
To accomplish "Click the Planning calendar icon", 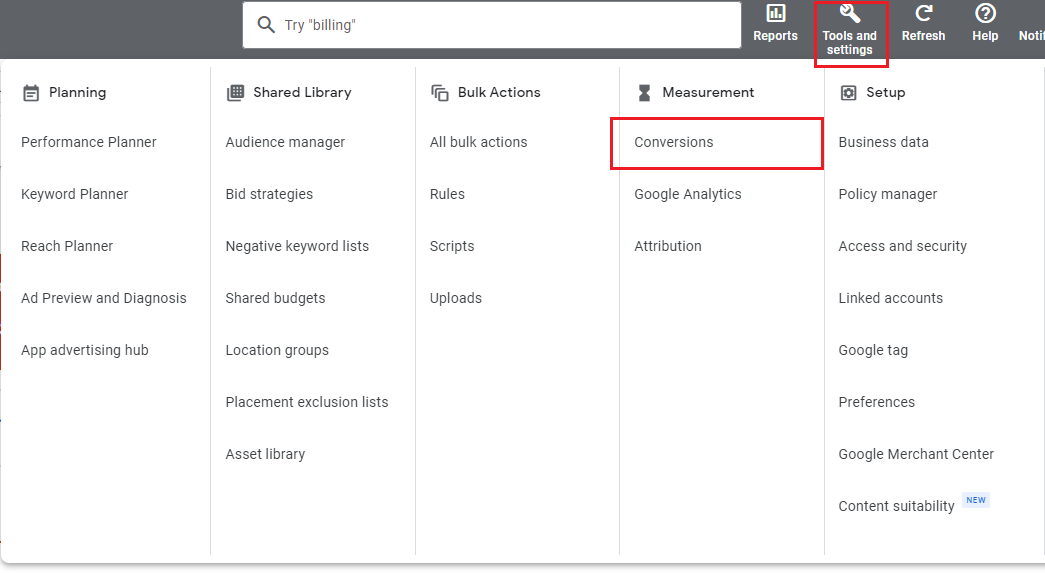I will point(31,93).
